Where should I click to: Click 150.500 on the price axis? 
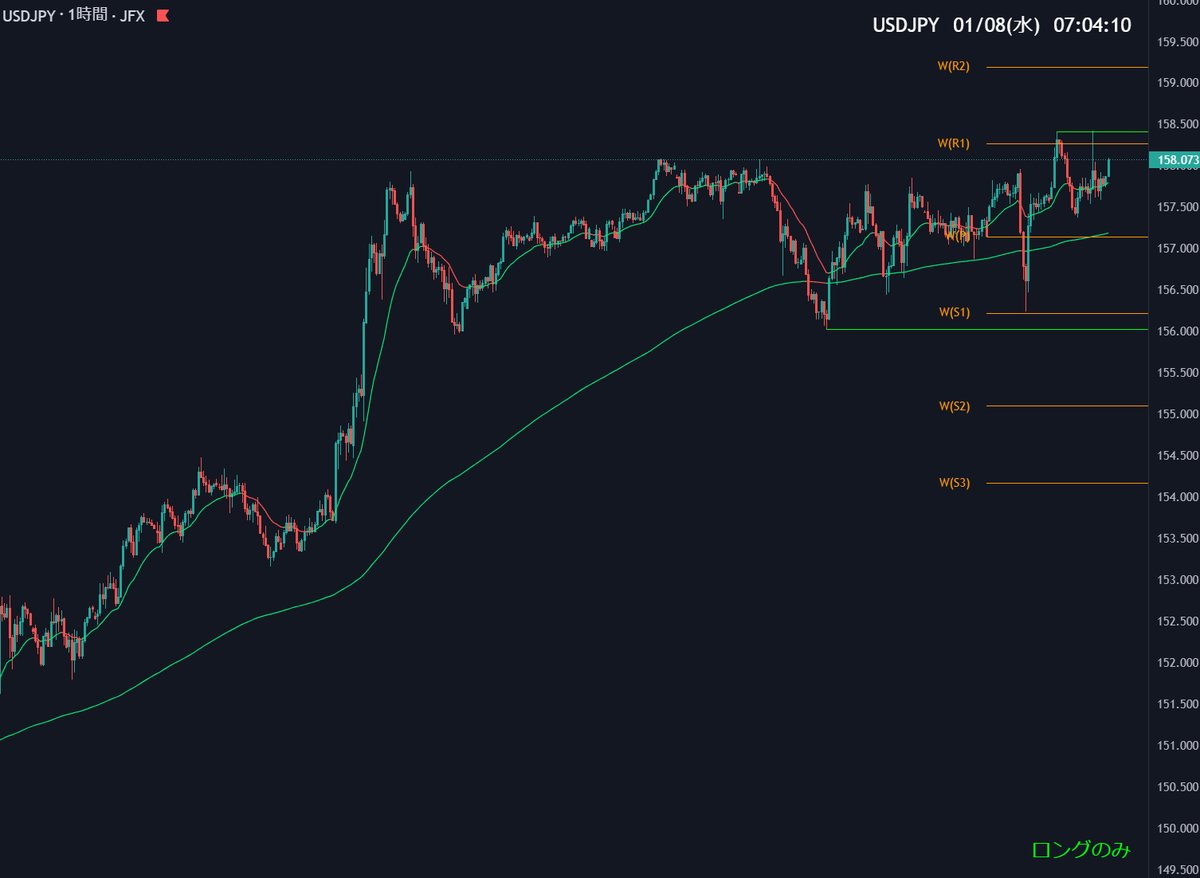(1177, 788)
